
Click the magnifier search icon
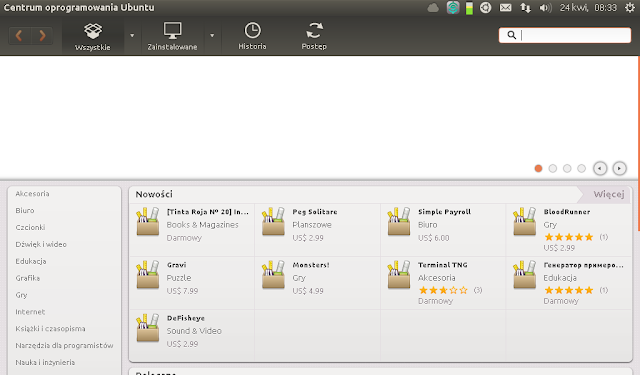(511, 35)
